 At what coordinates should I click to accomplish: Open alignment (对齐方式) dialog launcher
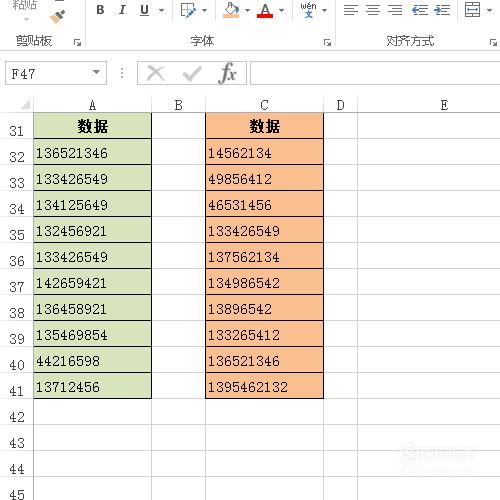coord(493,42)
